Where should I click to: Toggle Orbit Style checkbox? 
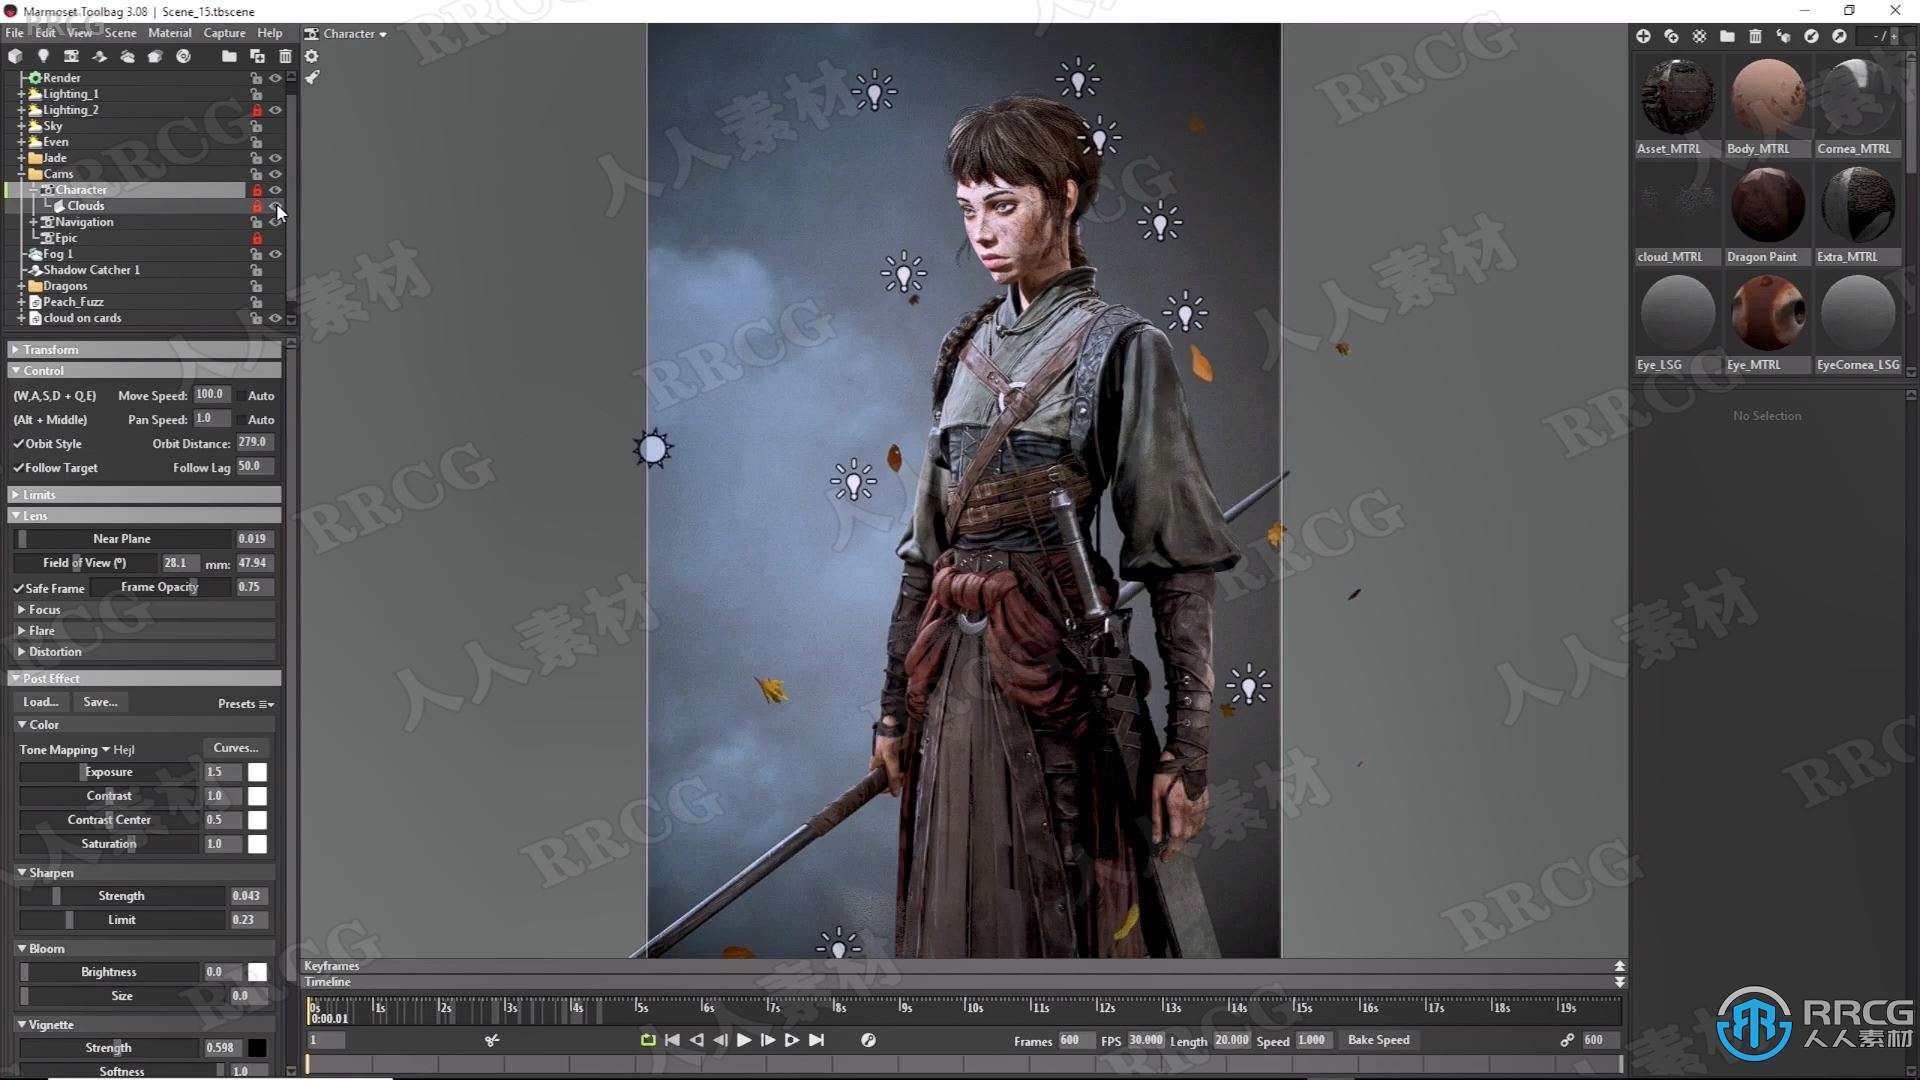pos(18,443)
